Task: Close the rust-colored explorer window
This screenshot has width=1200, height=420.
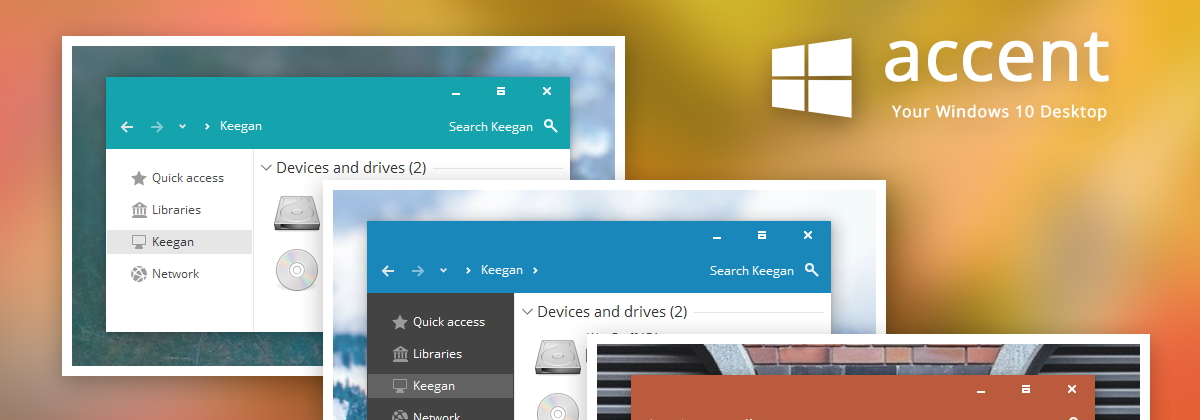Action: 1072,389
